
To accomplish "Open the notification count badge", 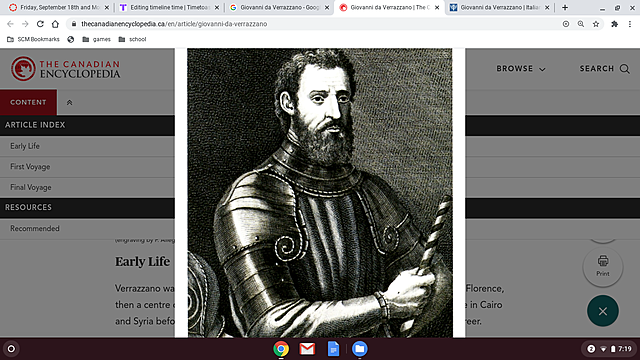I will tap(591, 349).
